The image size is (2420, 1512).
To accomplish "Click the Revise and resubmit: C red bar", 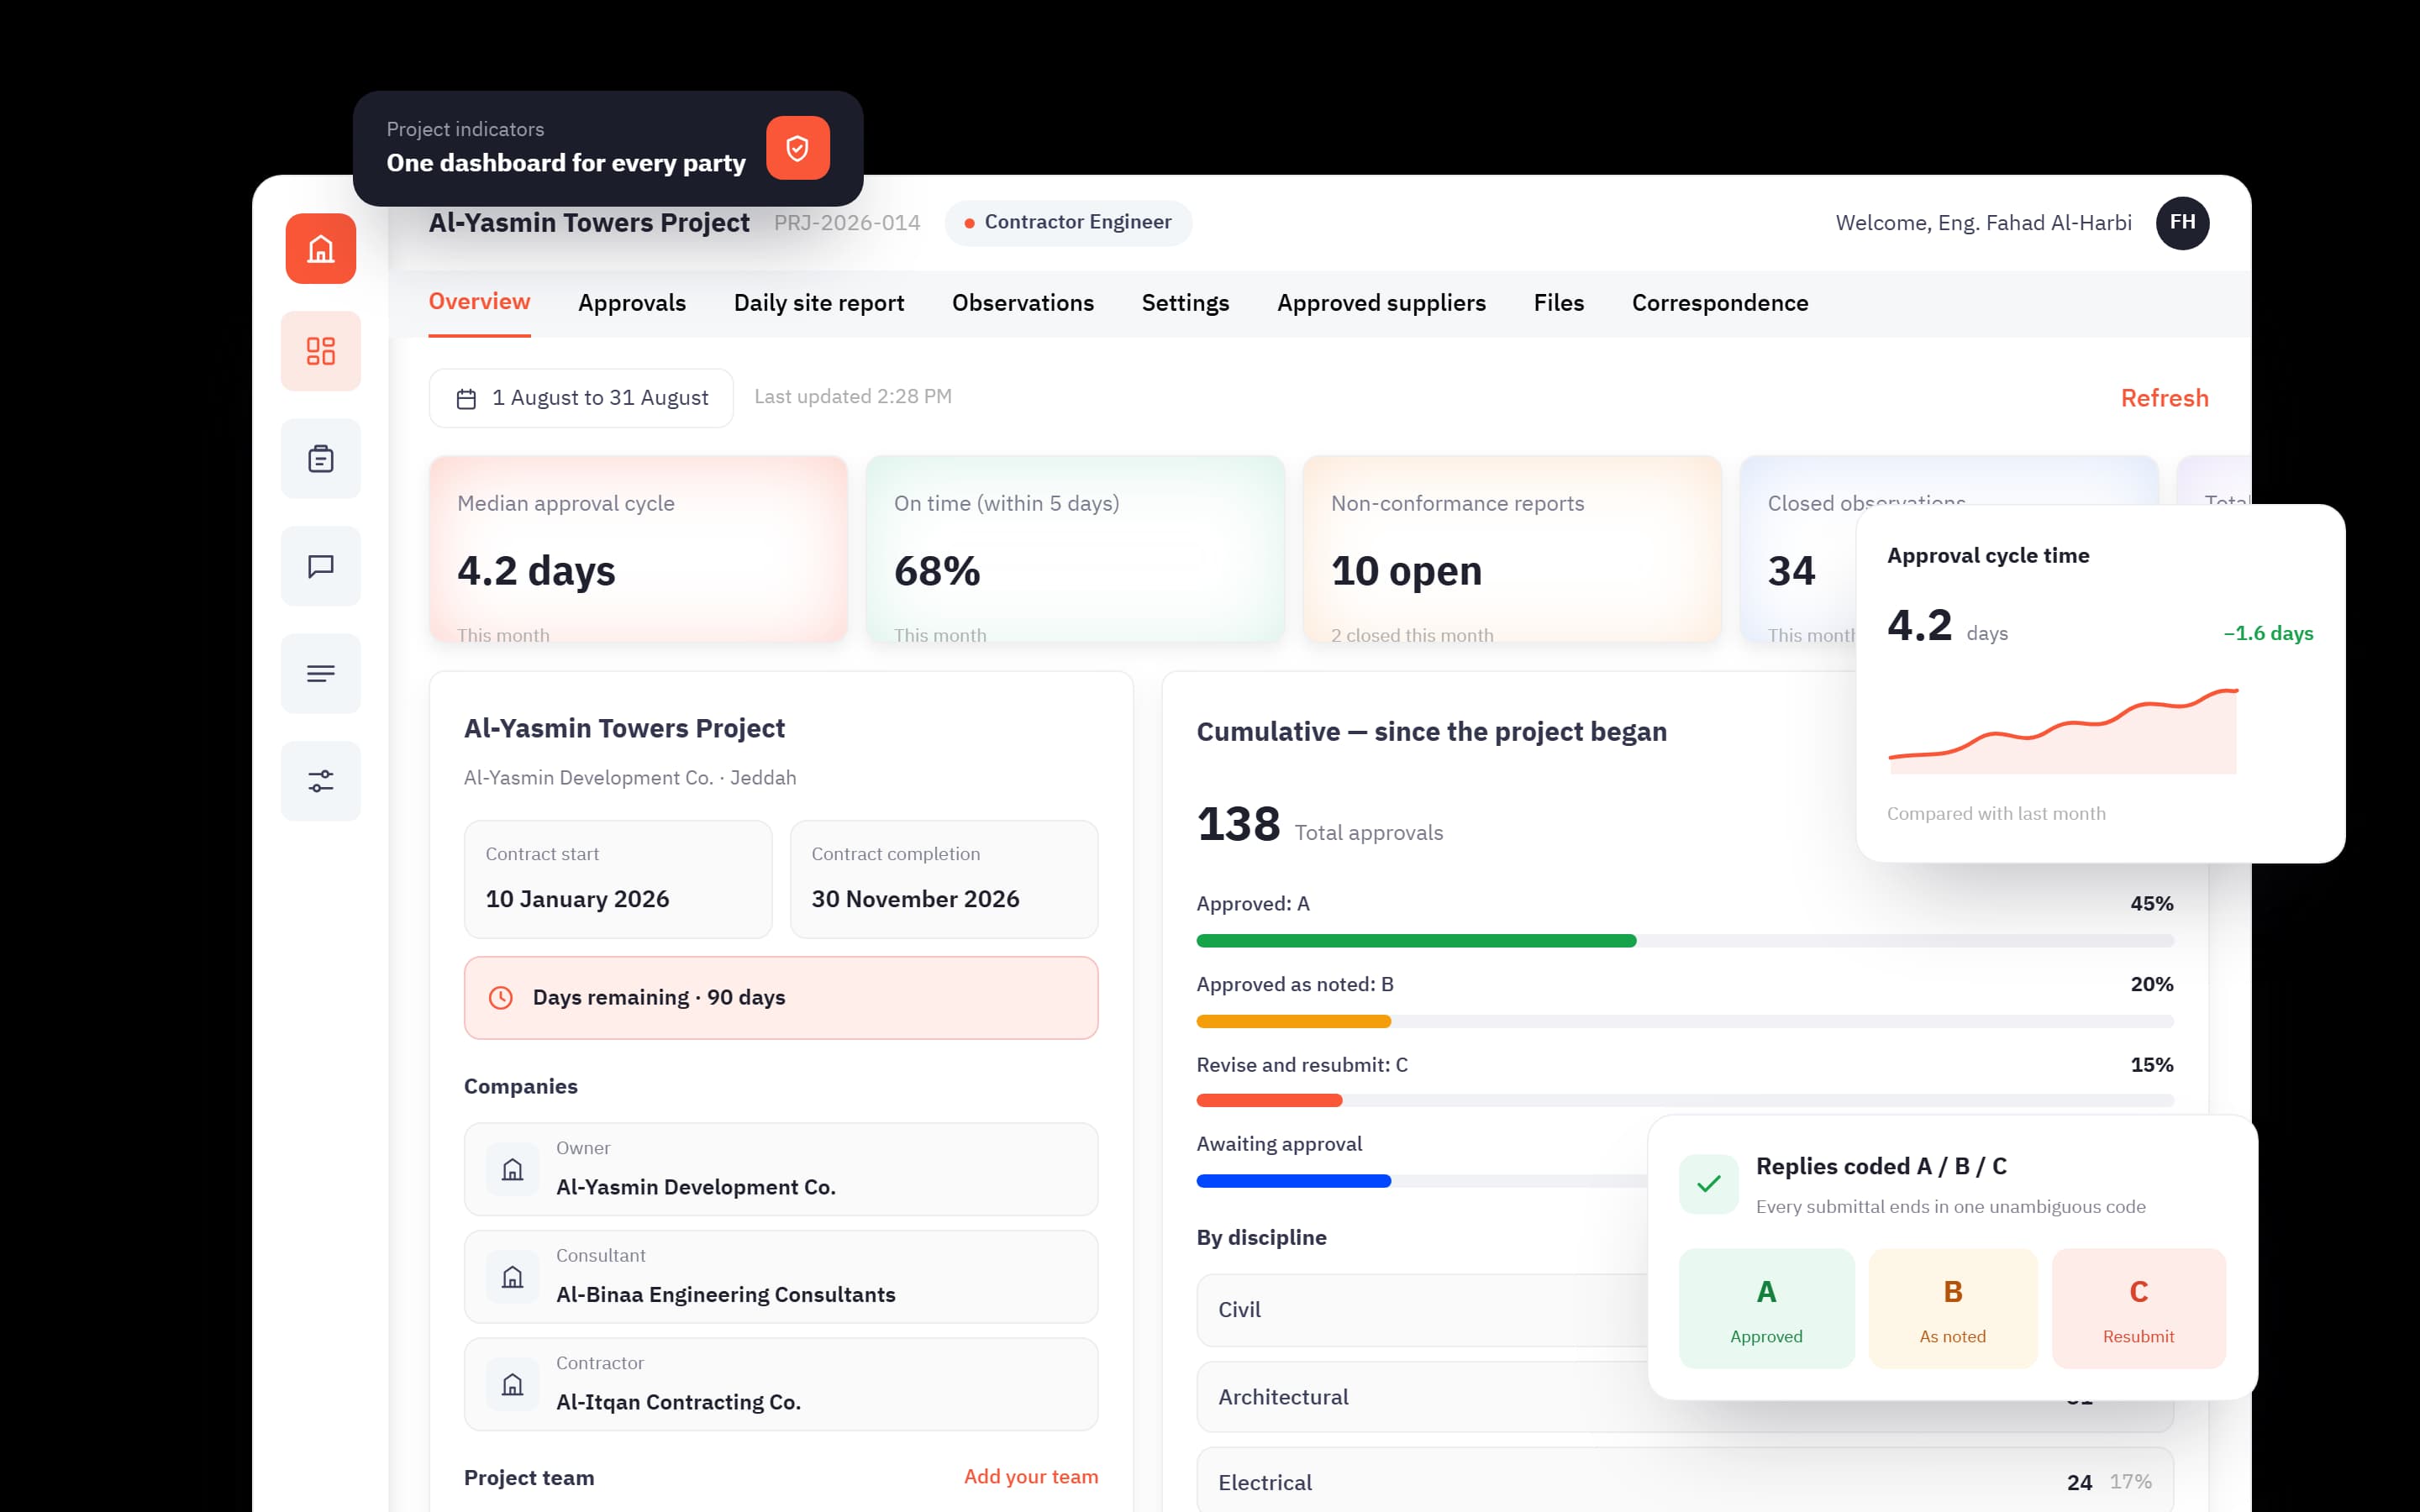I will (x=1269, y=1100).
